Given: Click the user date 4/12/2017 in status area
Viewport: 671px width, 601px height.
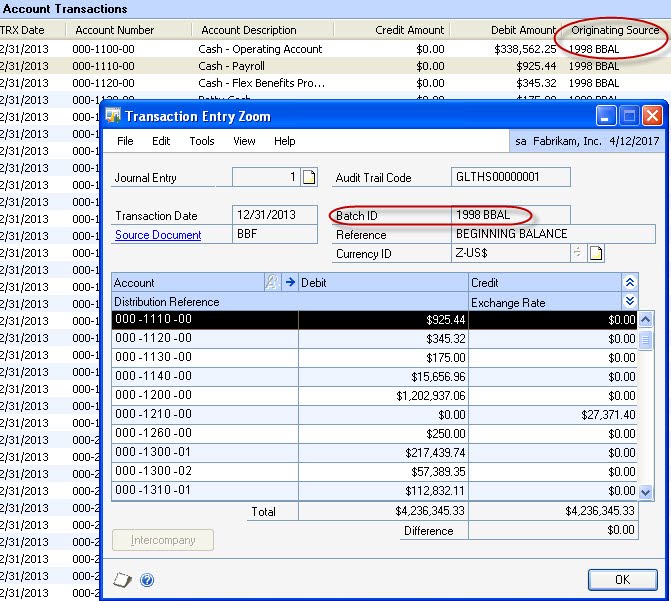Looking at the screenshot, I should [634, 141].
